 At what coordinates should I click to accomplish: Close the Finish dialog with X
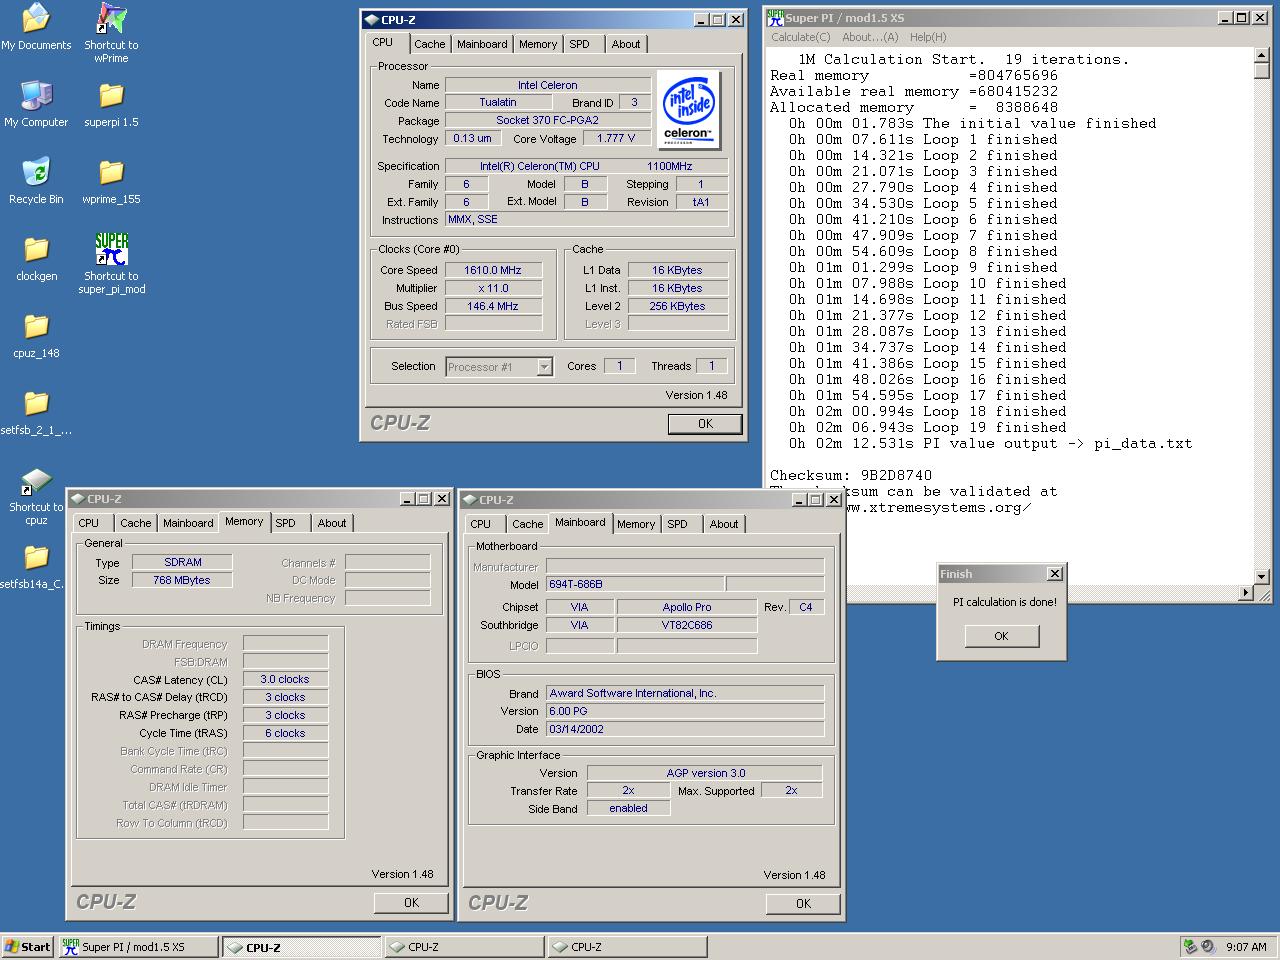tap(1054, 574)
